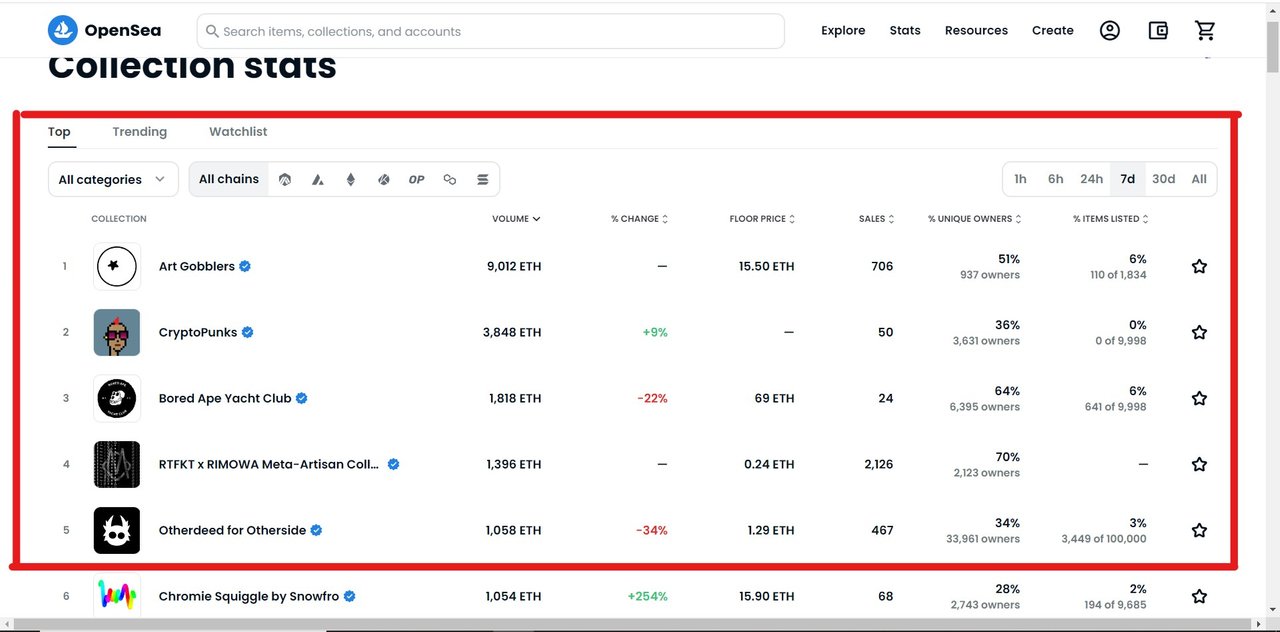Select the All chains filter

click(x=229, y=180)
